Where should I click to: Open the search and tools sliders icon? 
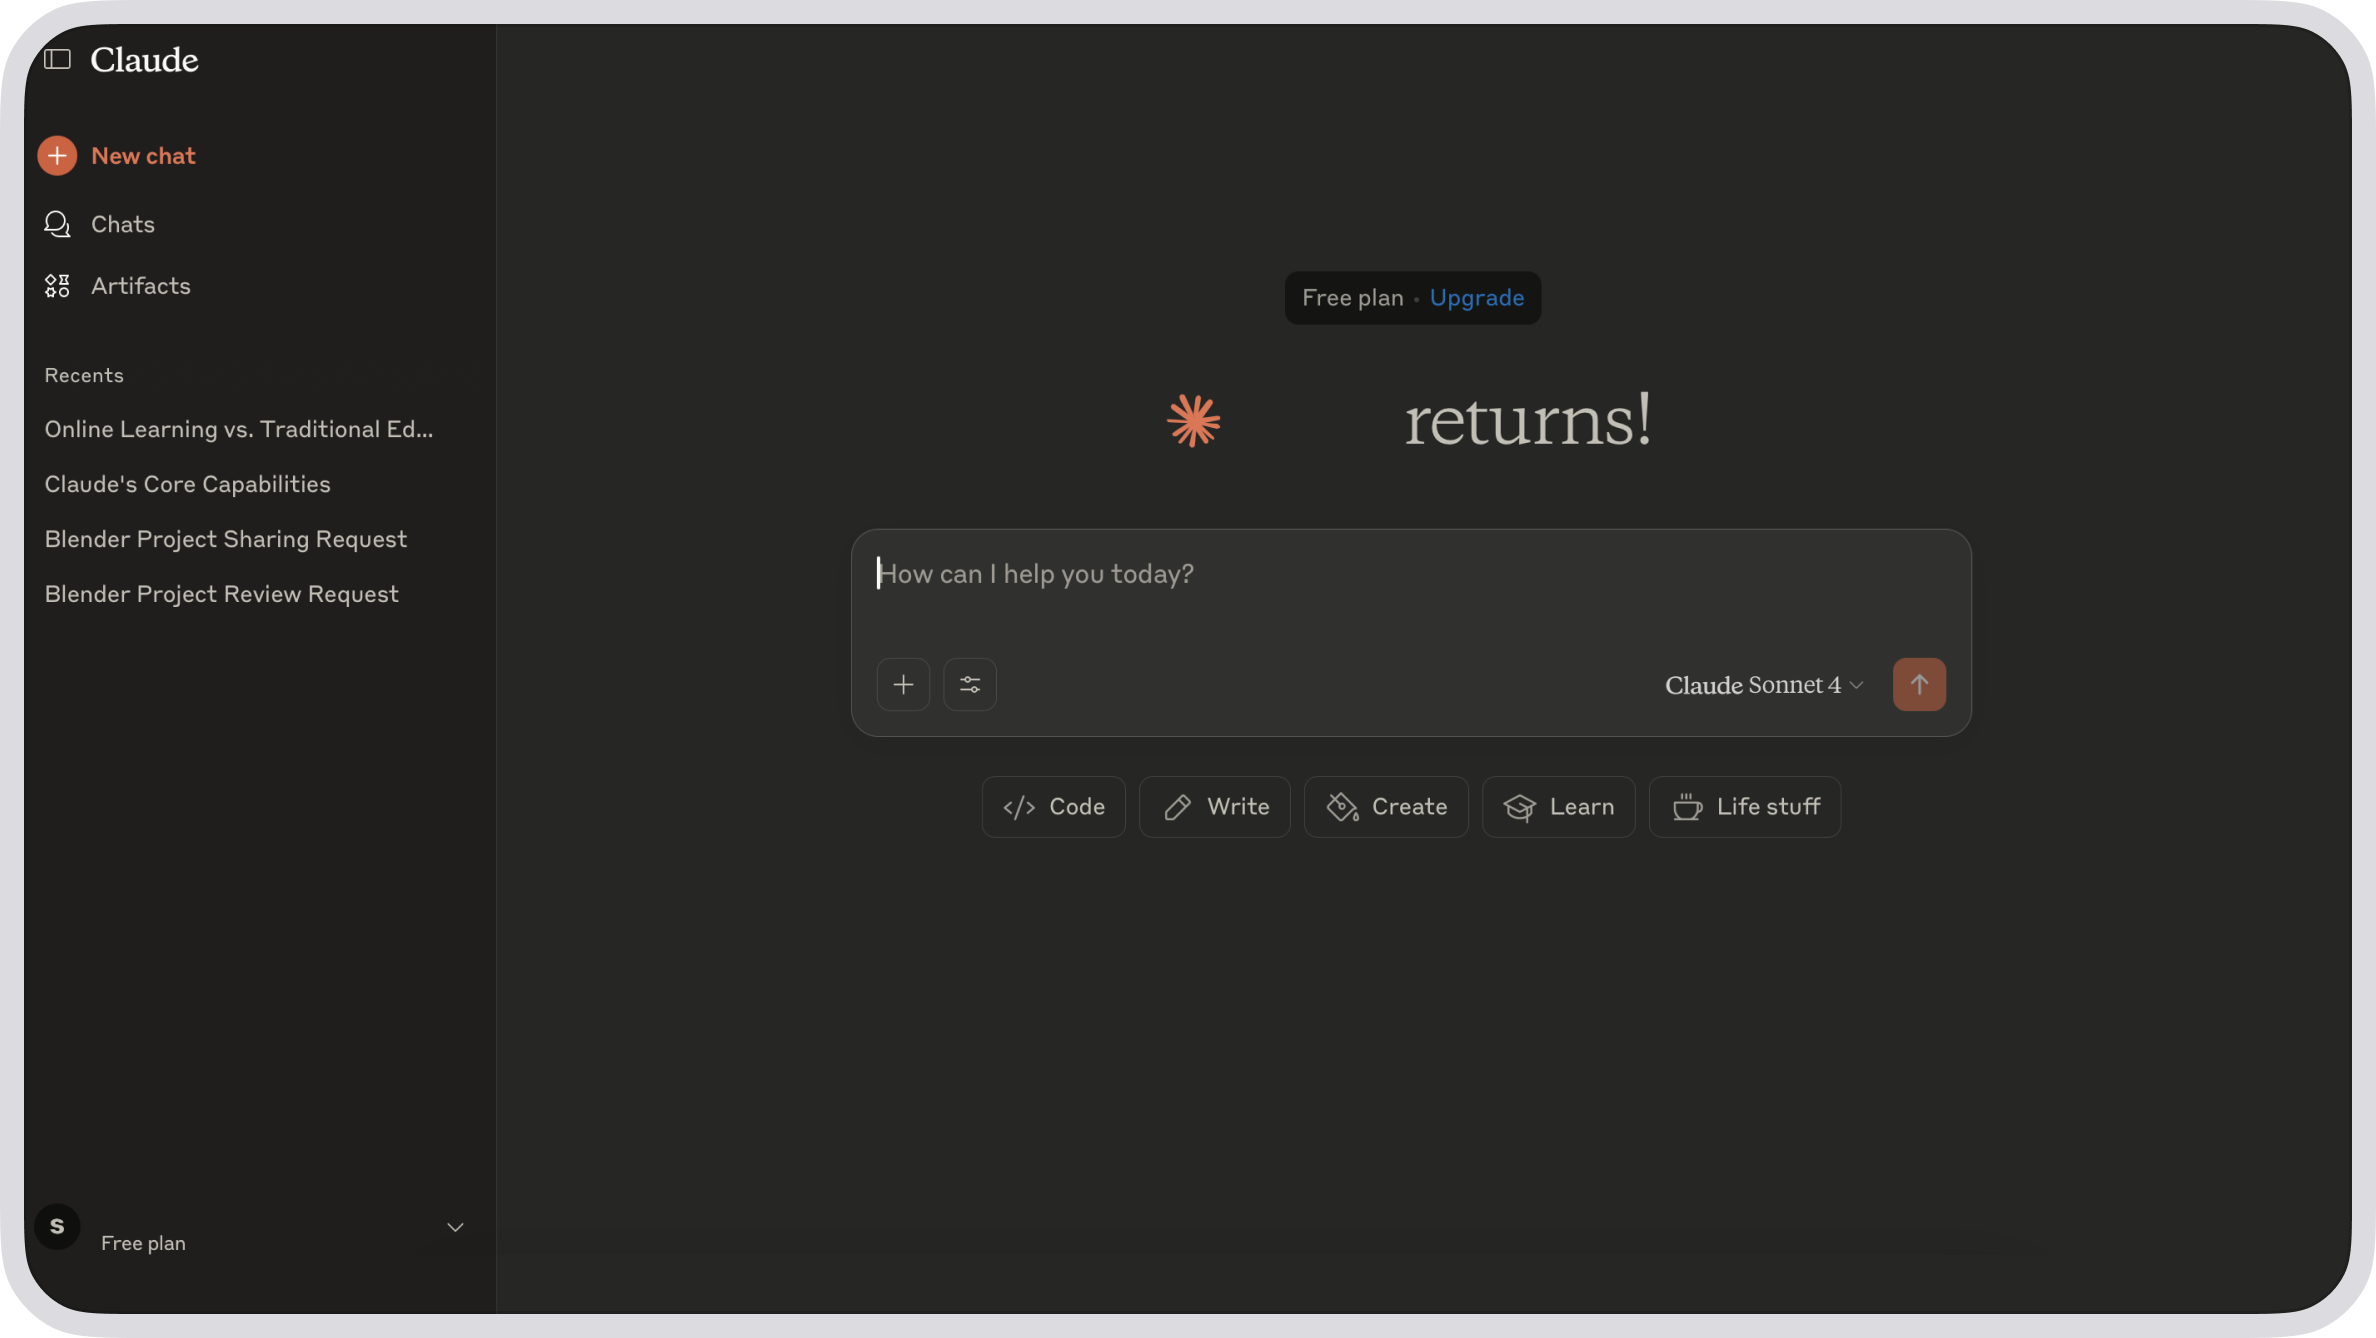[970, 685]
